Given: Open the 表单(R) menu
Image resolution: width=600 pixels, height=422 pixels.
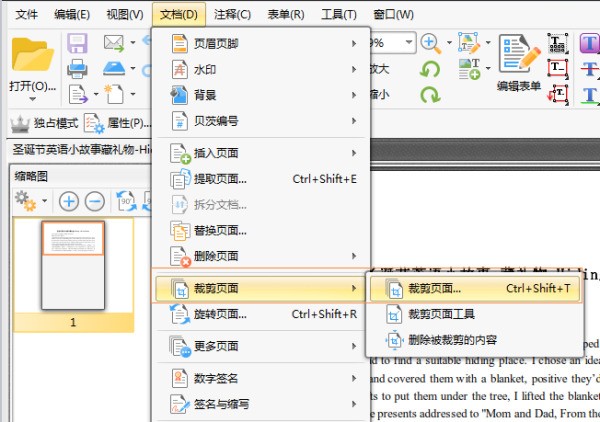Looking at the screenshot, I should tap(286, 15).
